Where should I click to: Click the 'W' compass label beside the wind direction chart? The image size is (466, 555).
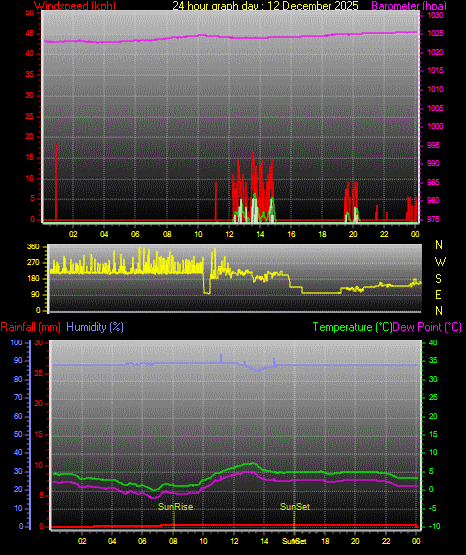pyautogui.click(x=440, y=262)
